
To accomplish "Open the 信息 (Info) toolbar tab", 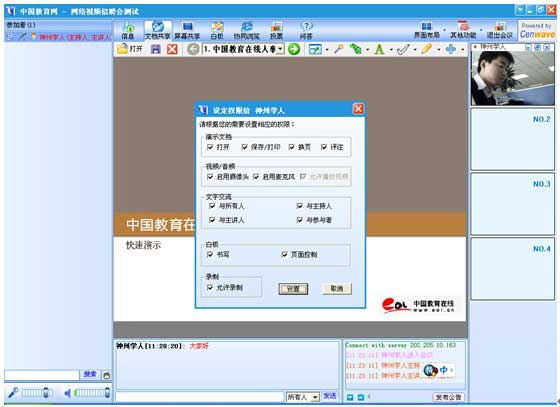I will click(128, 30).
